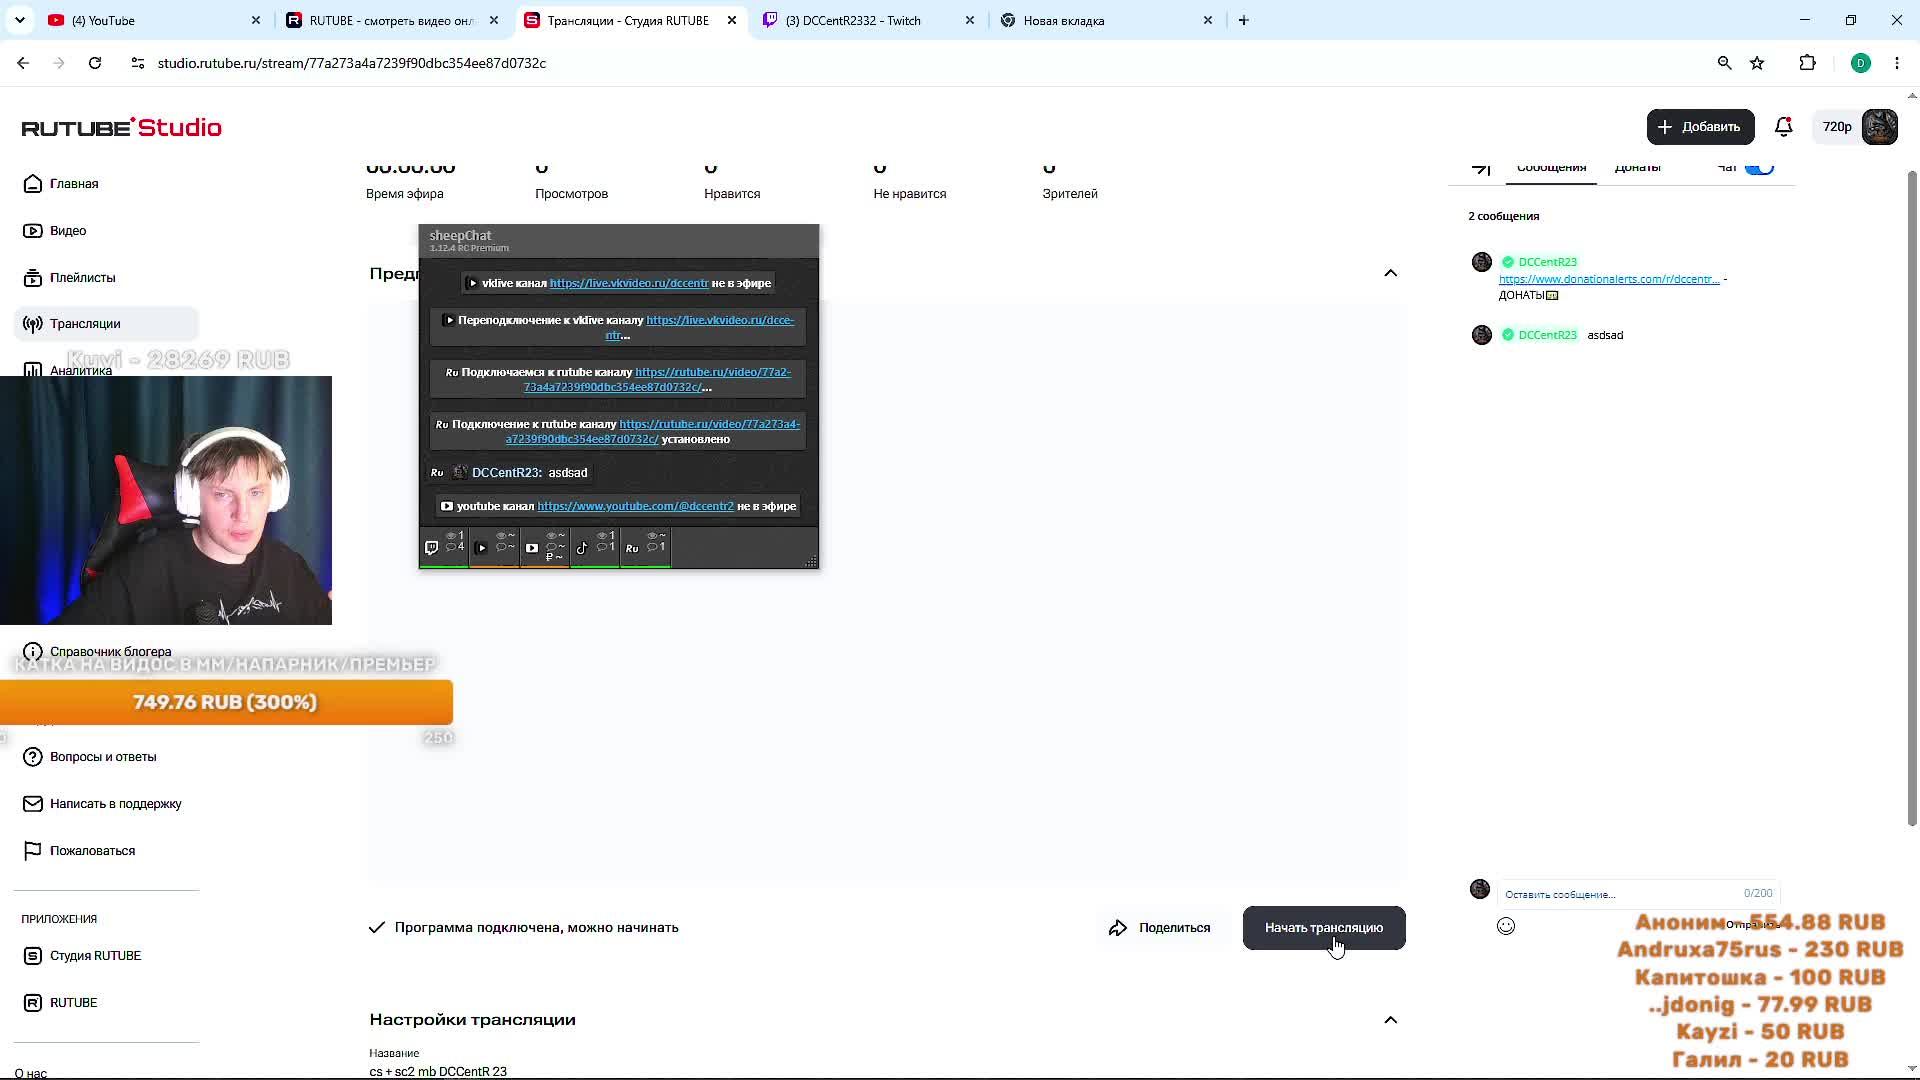Click the 'Программа подключена, можно начинать' status text

[x=536, y=928]
